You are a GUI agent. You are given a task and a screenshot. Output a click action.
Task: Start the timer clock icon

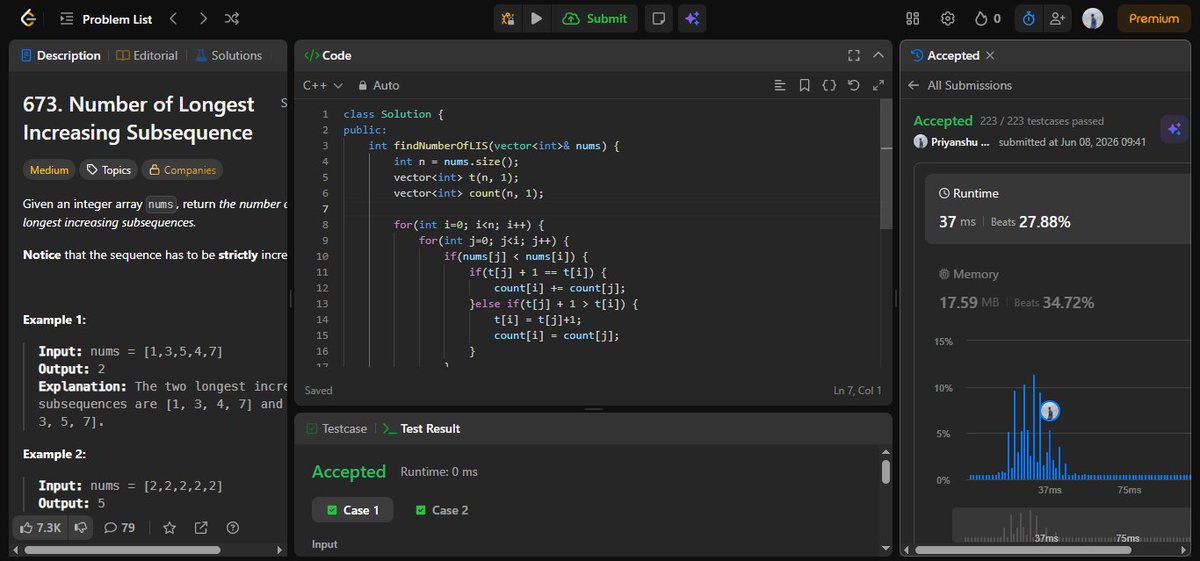pyautogui.click(x=1028, y=18)
